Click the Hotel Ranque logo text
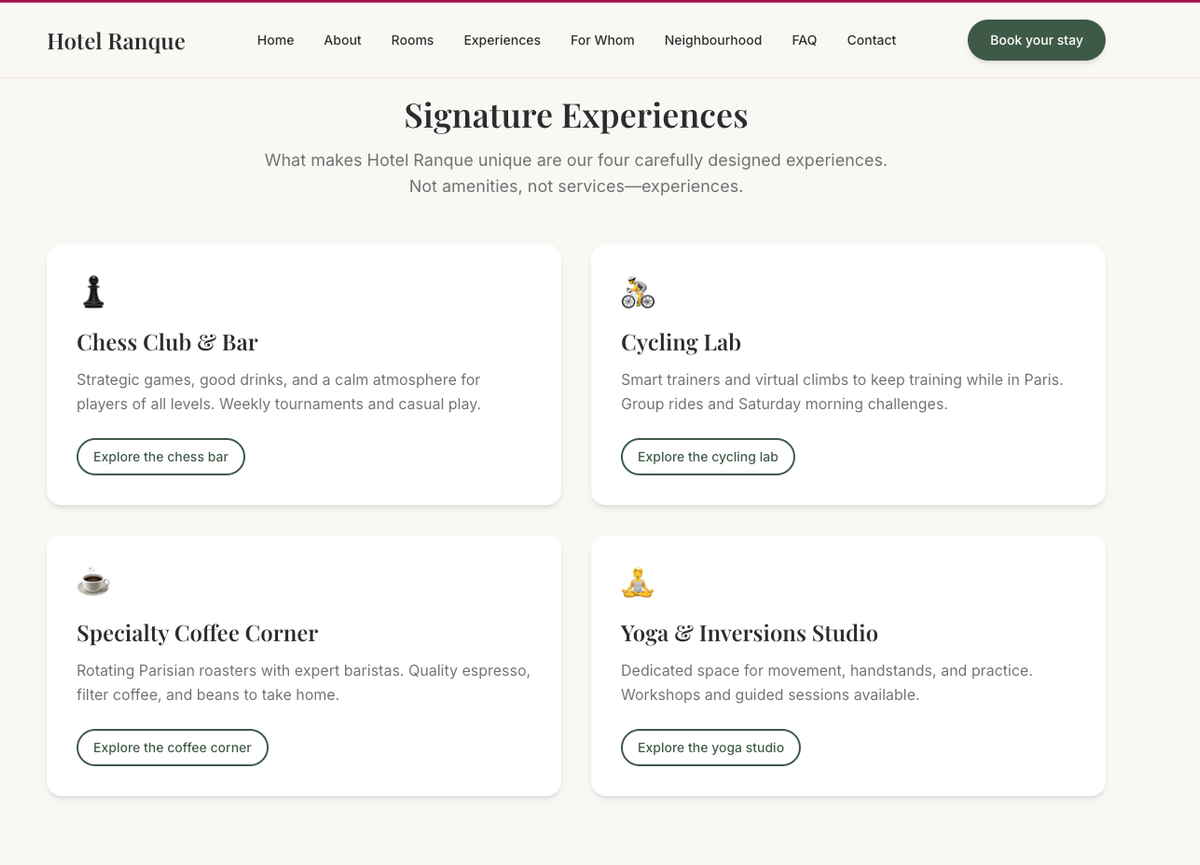The height and width of the screenshot is (865, 1200). (116, 41)
